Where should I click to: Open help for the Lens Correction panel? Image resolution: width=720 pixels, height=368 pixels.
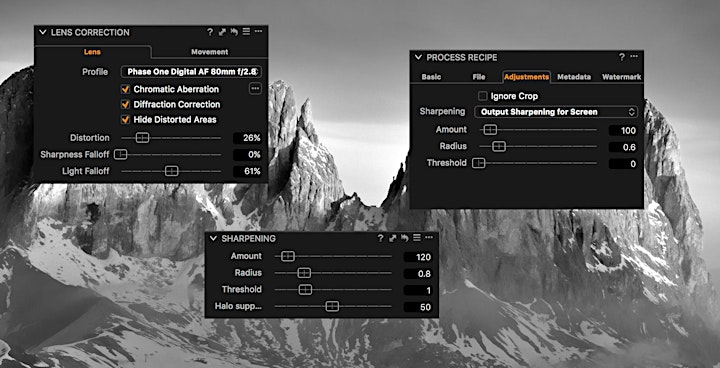[210, 32]
